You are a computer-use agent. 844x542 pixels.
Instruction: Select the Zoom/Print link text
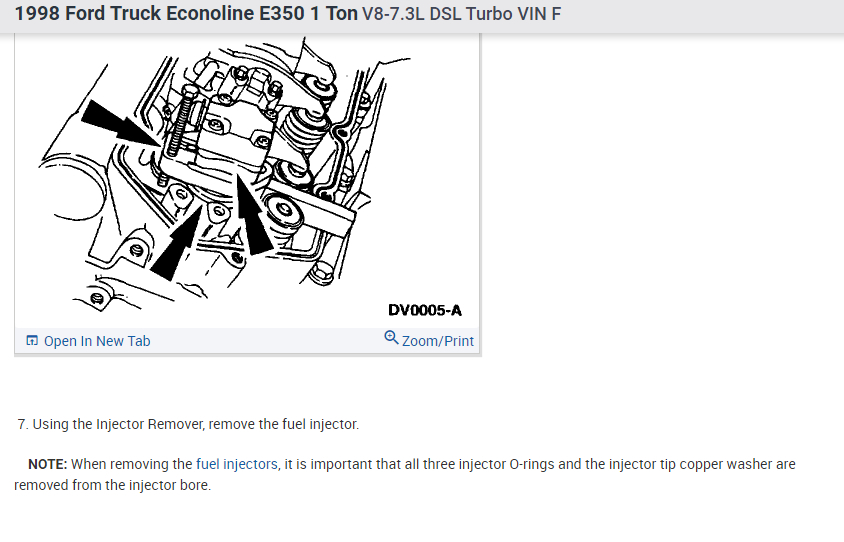[x=438, y=341]
